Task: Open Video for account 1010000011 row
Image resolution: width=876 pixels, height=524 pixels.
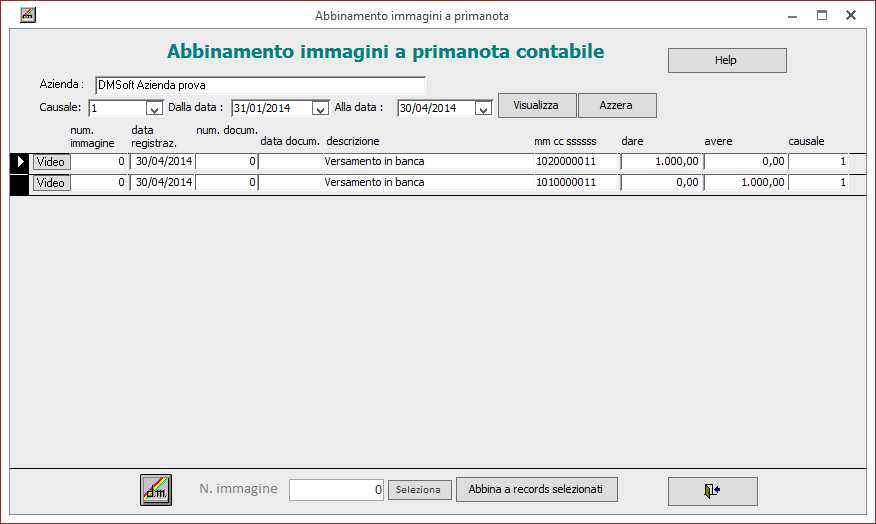Action: pos(51,183)
